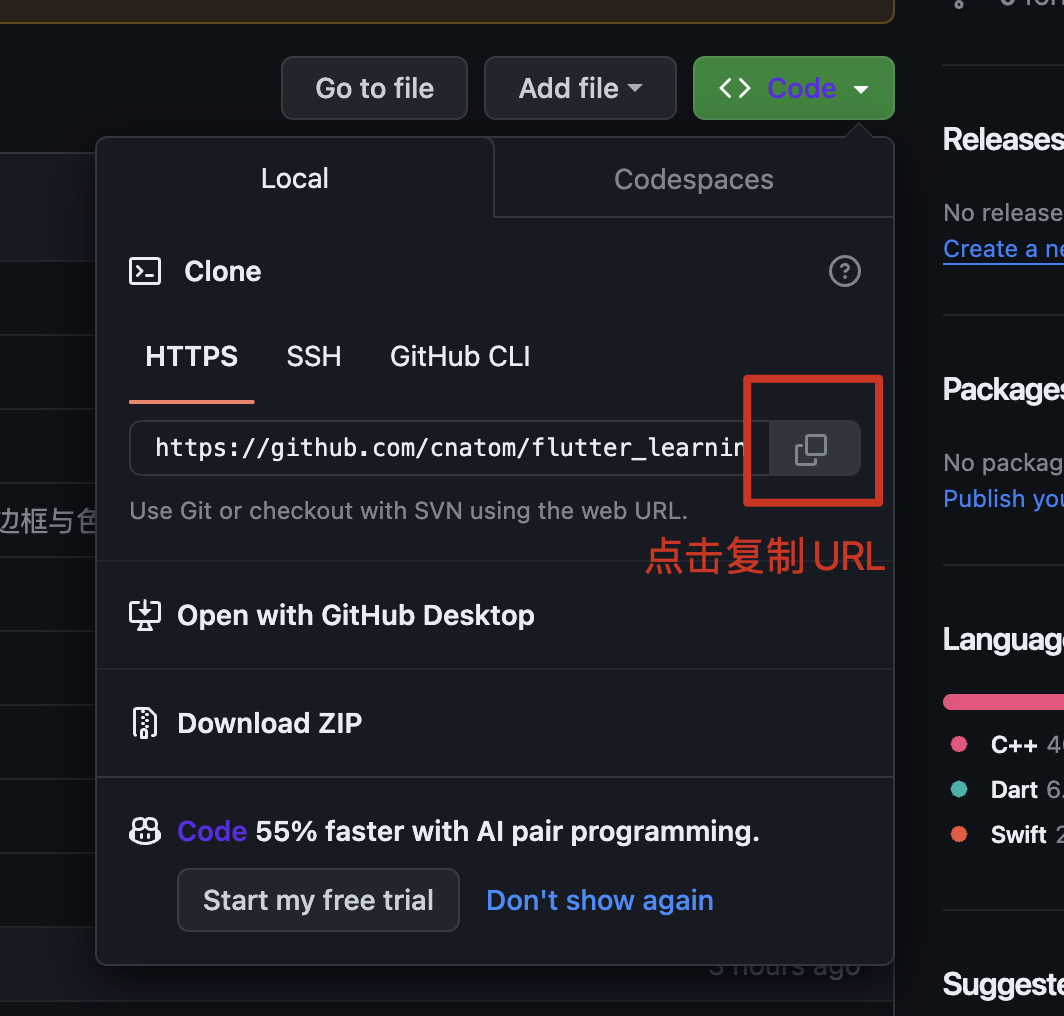Open the clone help question mark icon

(x=844, y=271)
